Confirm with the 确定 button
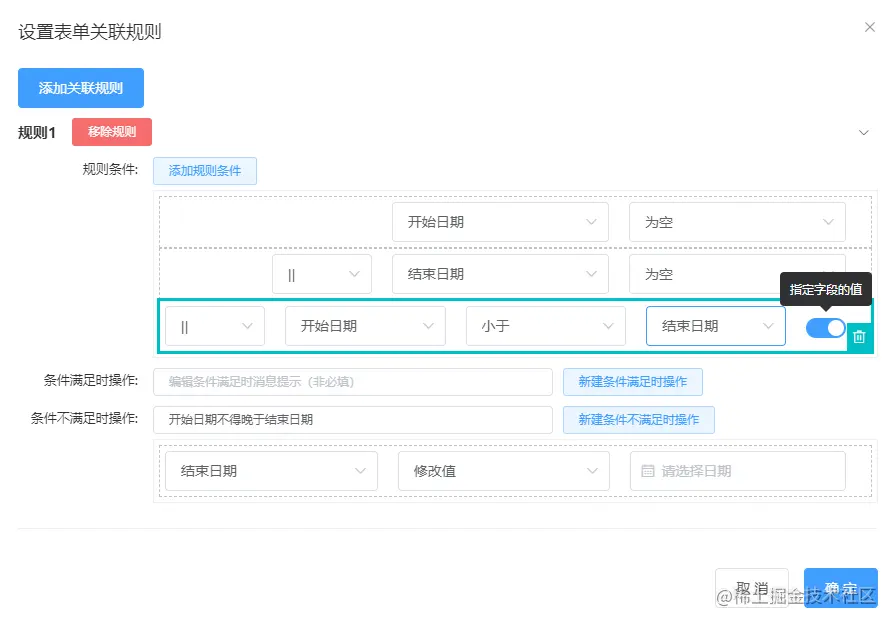 841,588
